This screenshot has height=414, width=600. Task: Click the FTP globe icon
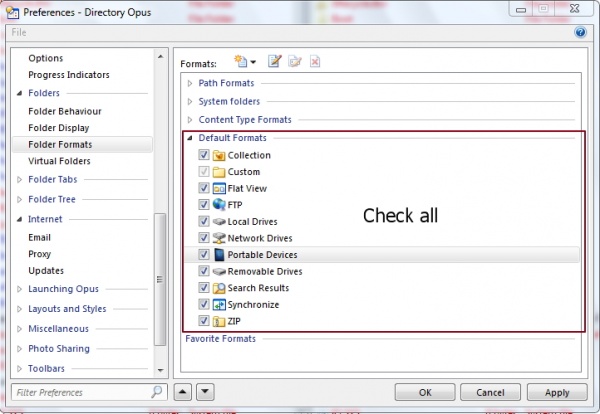pyautogui.click(x=219, y=205)
